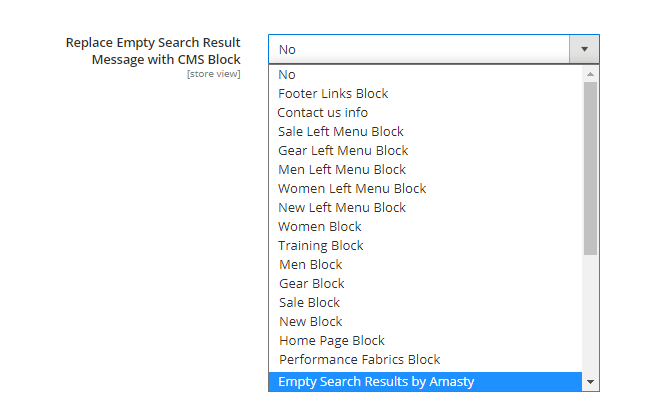Image resolution: width=665 pixels, height=419 pixels.
Task: Choose Gear Left Menu Block
Action: tap(343, 150)
